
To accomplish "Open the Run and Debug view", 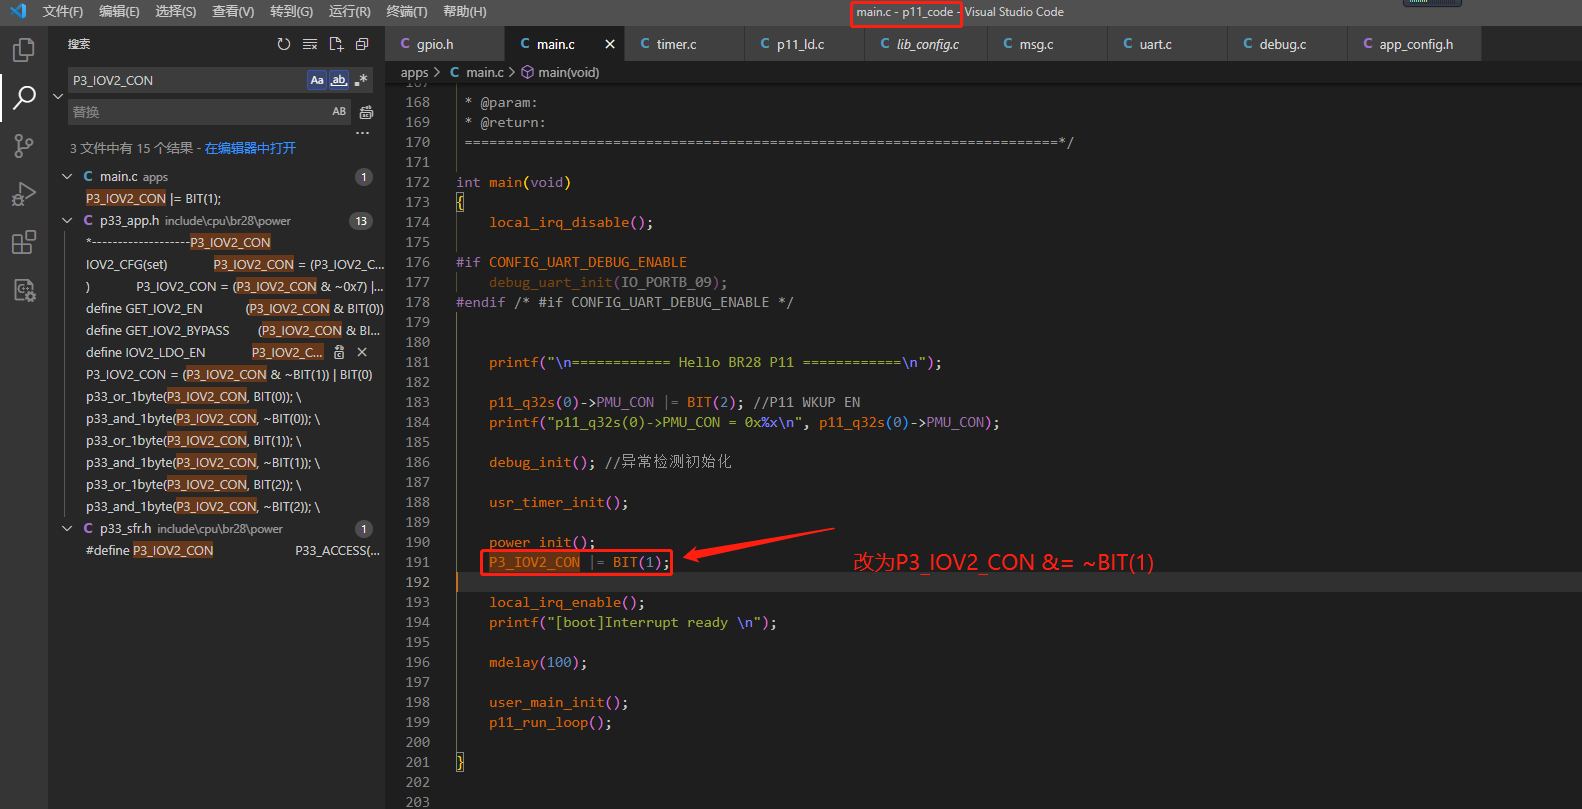I will (23, 194).
